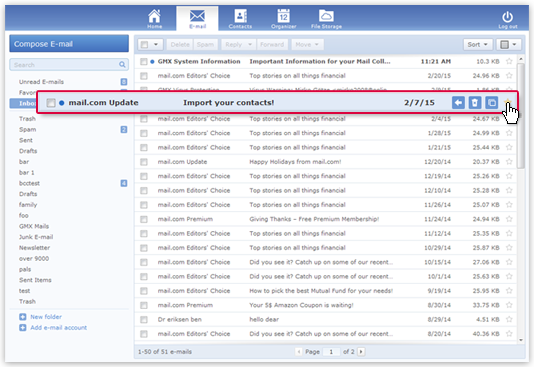
Task: Go to next page arrow
Action: (361, 352)
